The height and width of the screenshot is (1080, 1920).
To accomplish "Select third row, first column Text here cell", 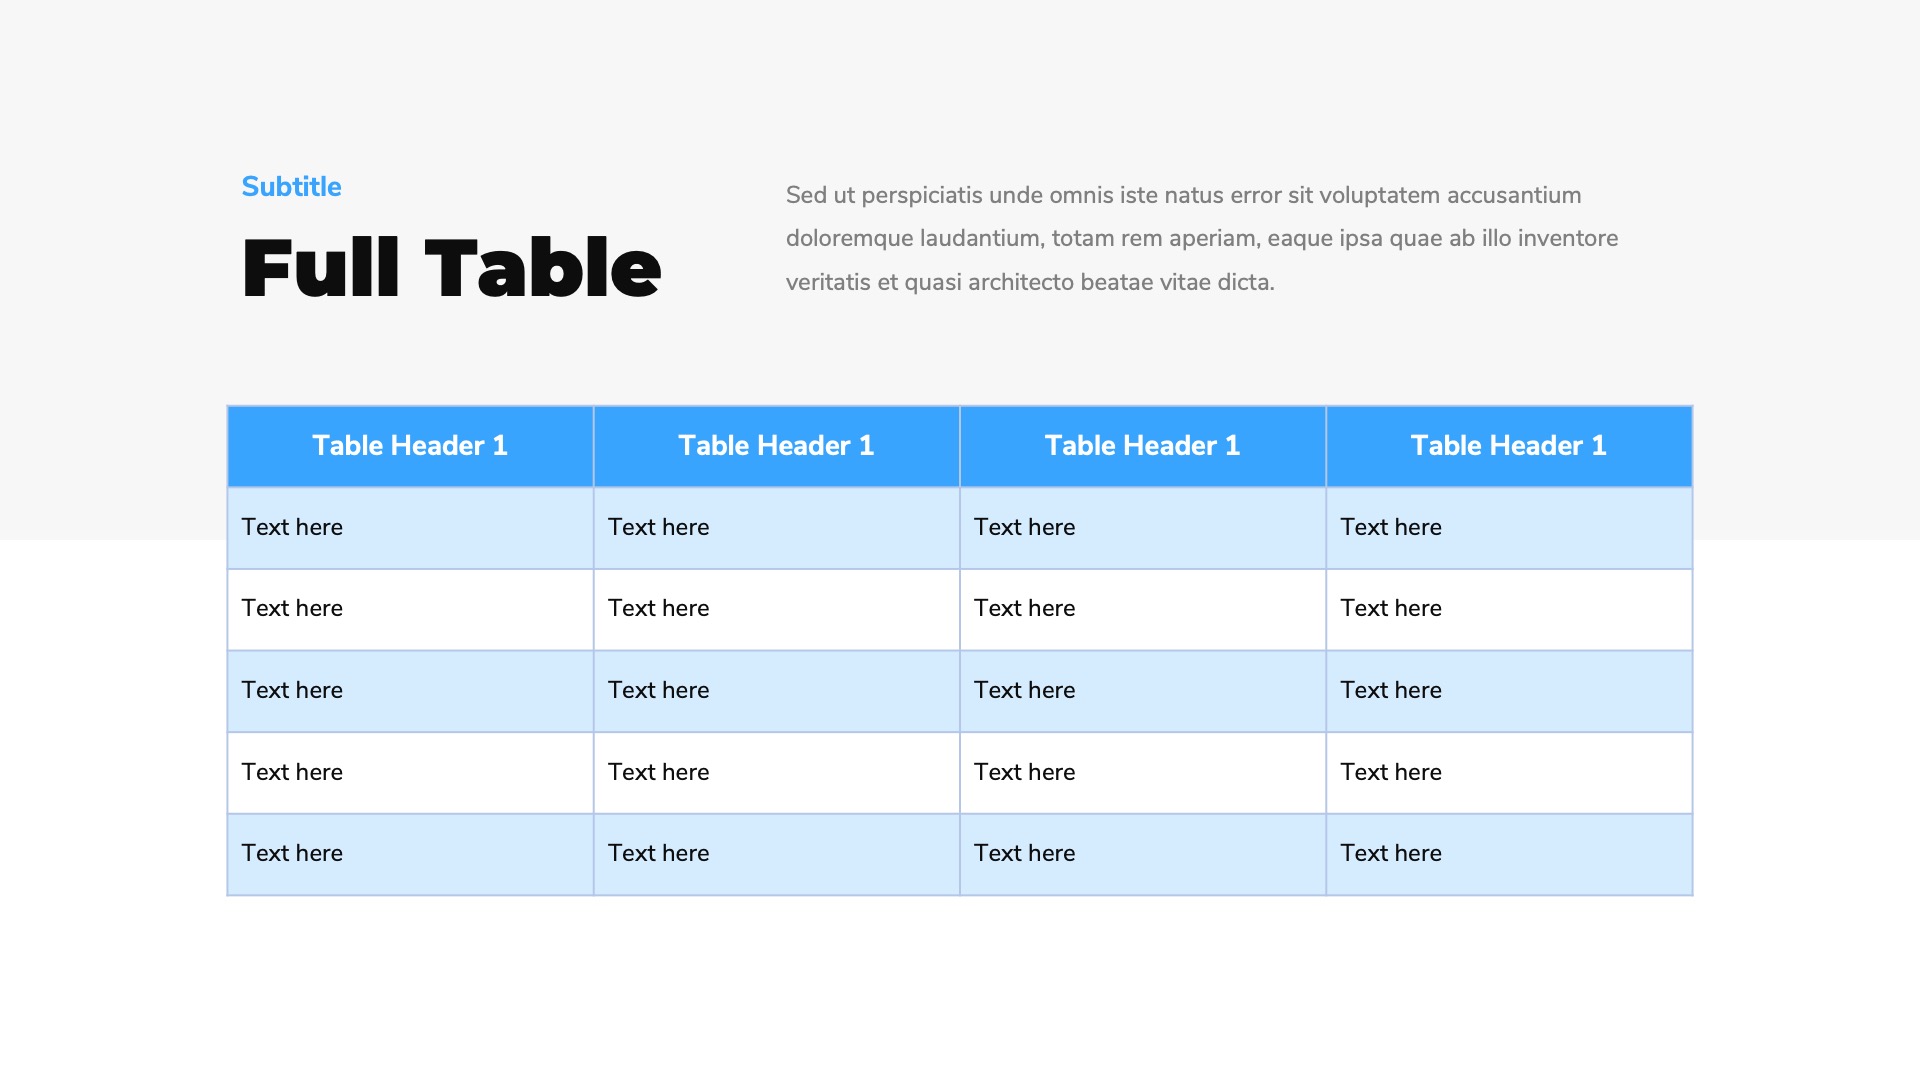I will pos(292,690).
